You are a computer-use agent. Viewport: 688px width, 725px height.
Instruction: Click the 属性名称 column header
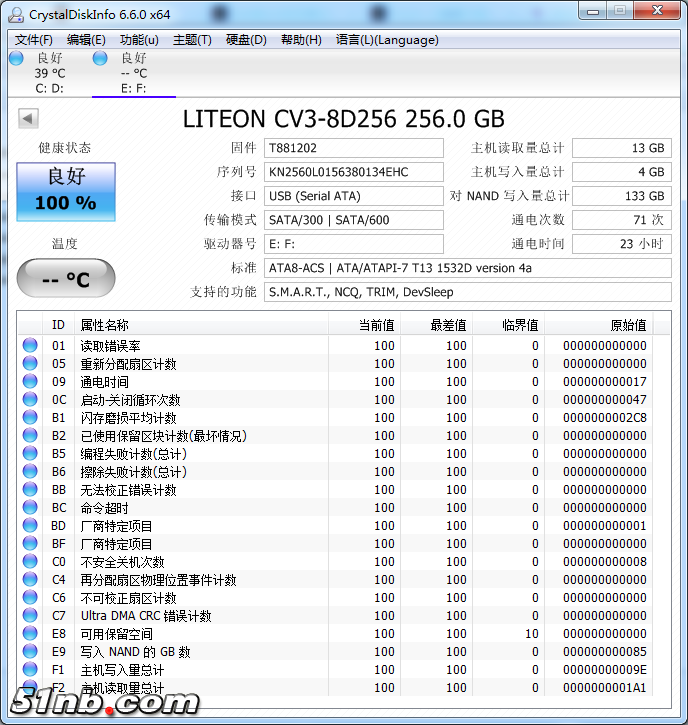pyautogui.click(x=104, y=325)
